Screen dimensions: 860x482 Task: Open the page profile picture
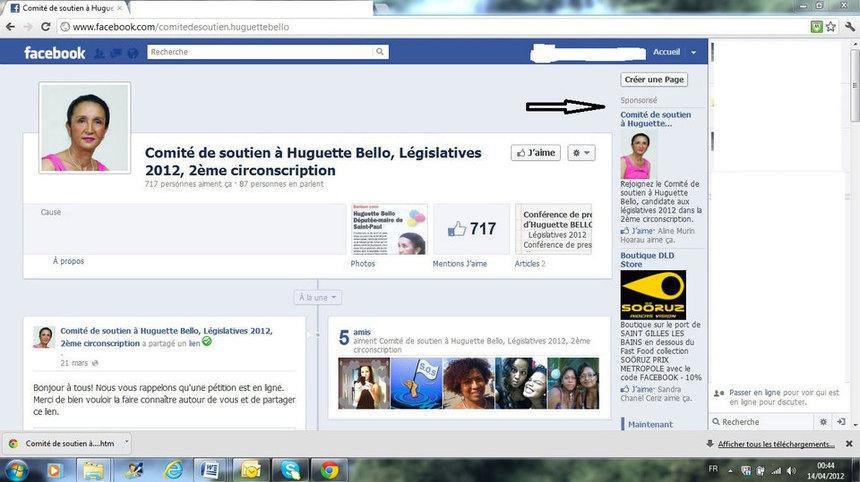[85, 128]
